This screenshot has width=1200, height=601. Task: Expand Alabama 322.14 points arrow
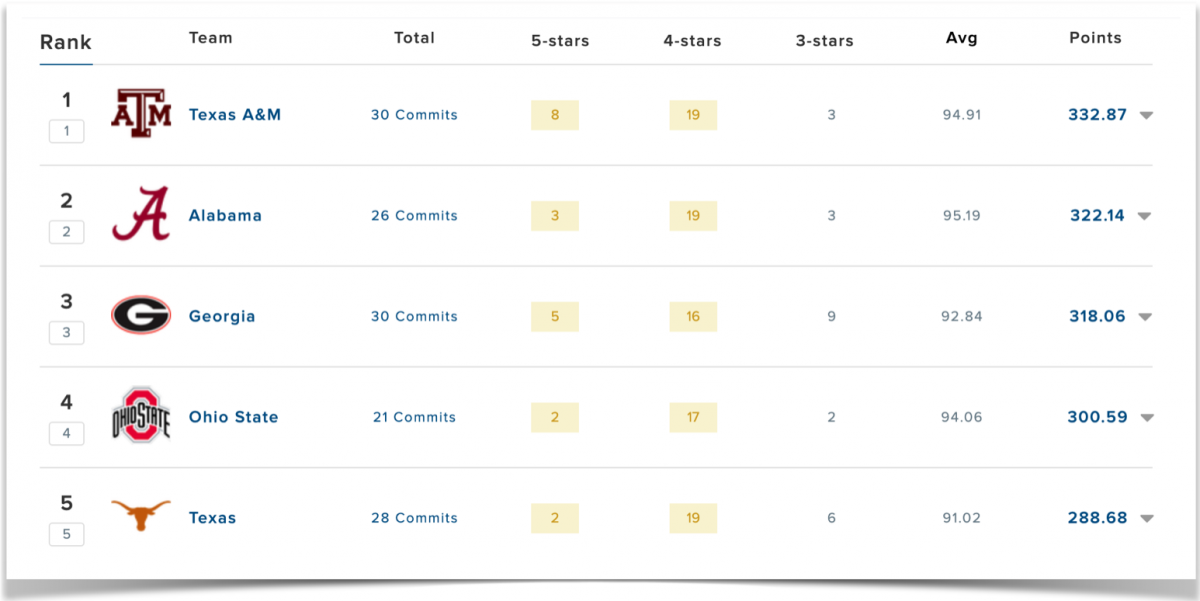click(x=1145, y=216)
